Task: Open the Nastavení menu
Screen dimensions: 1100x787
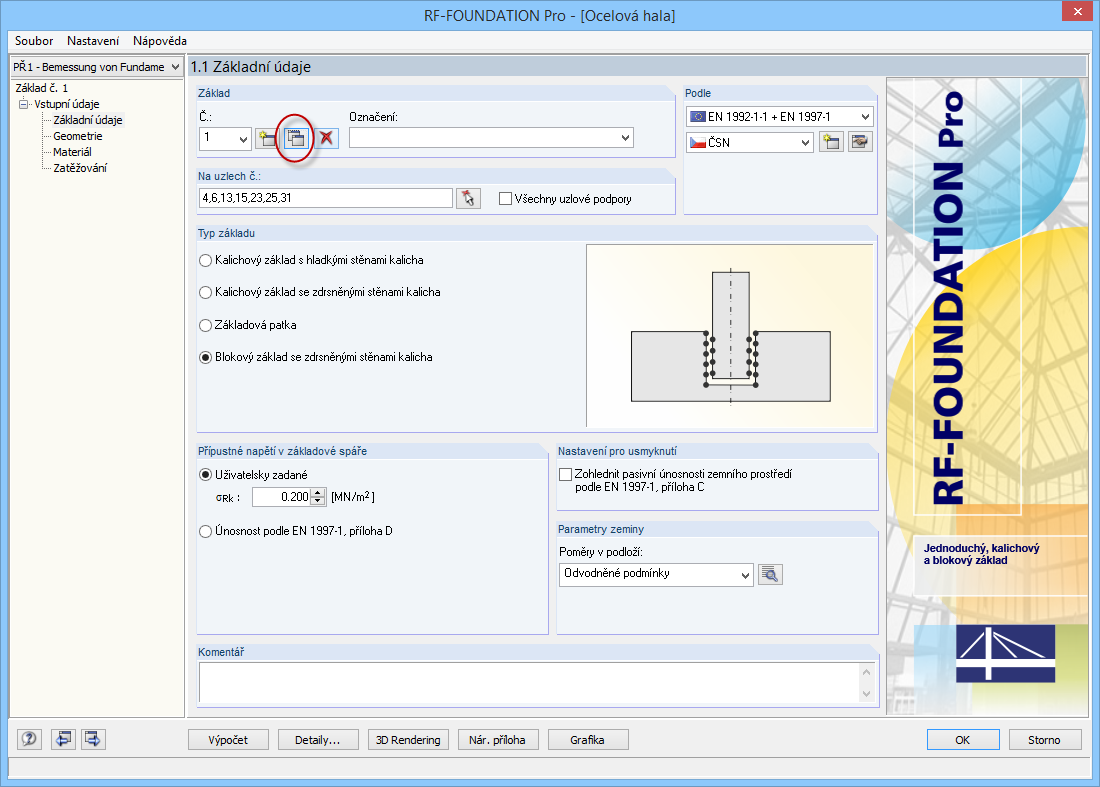Action: click(x=93, y=41)
